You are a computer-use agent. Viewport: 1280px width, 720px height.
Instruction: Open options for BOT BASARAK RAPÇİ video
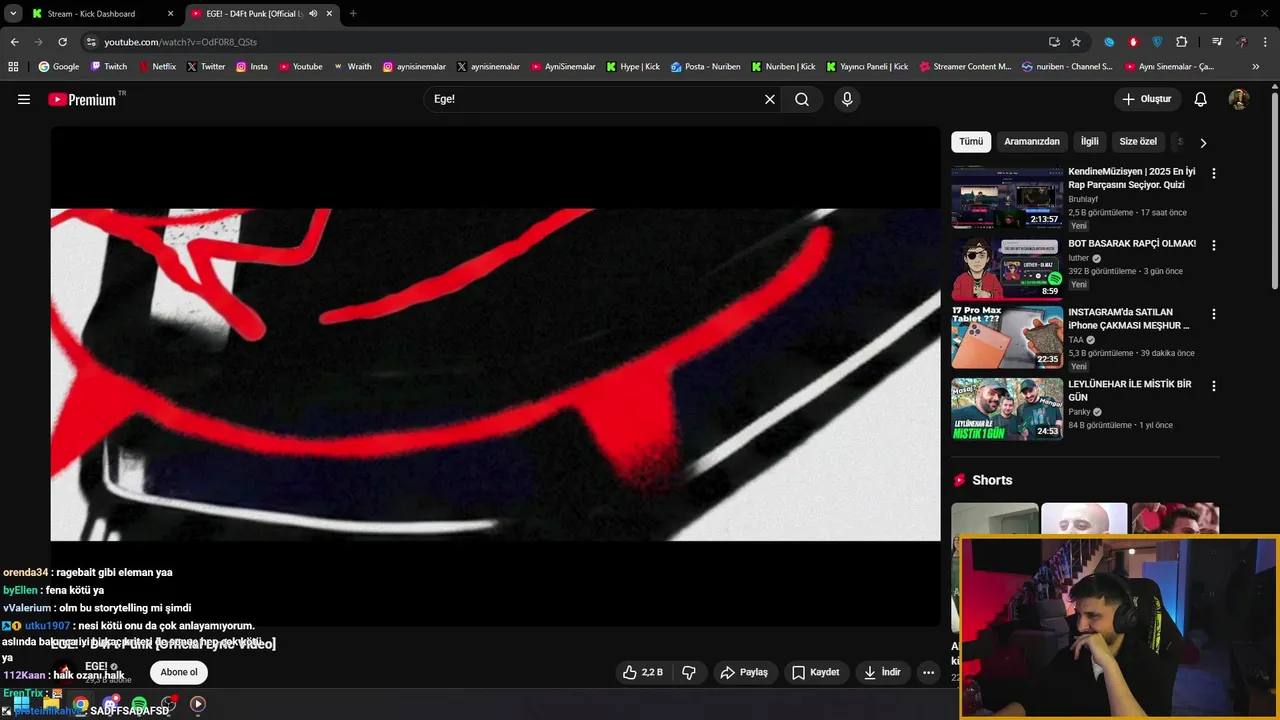pyautogui.click(x=1214, y=246)
